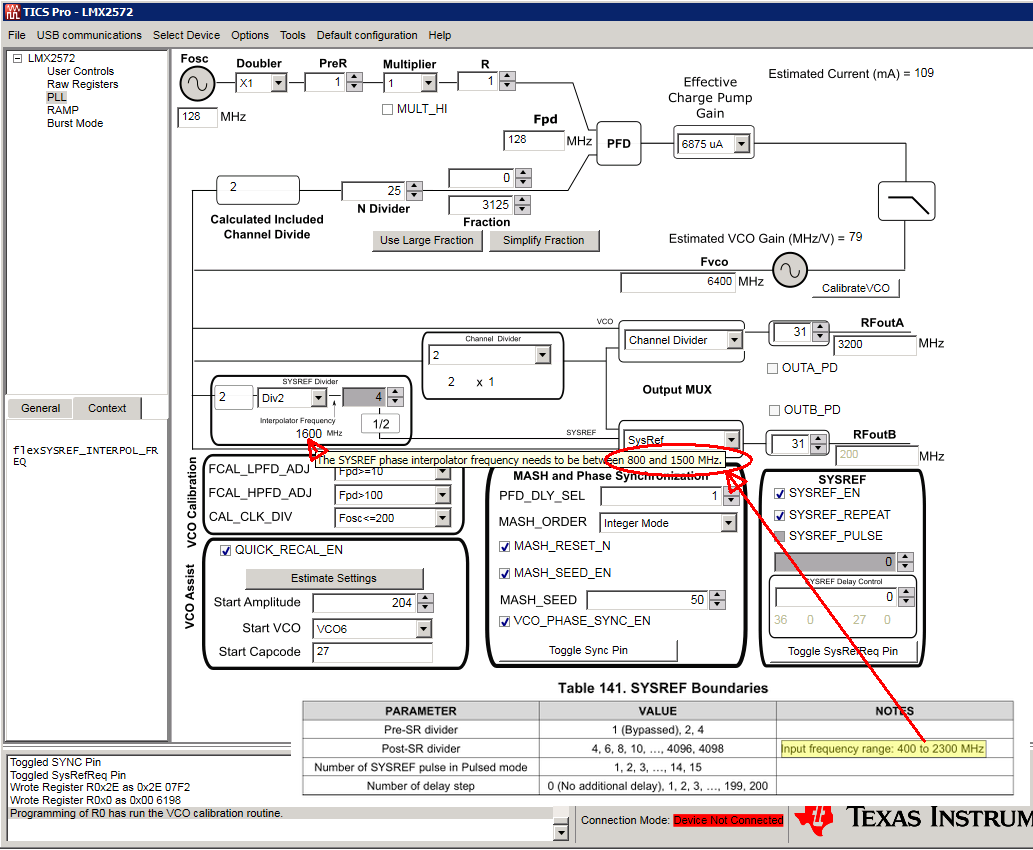Screen dimensions: 1033x850
Task: Click the loop filter block icon
Action: coord(907,201)
